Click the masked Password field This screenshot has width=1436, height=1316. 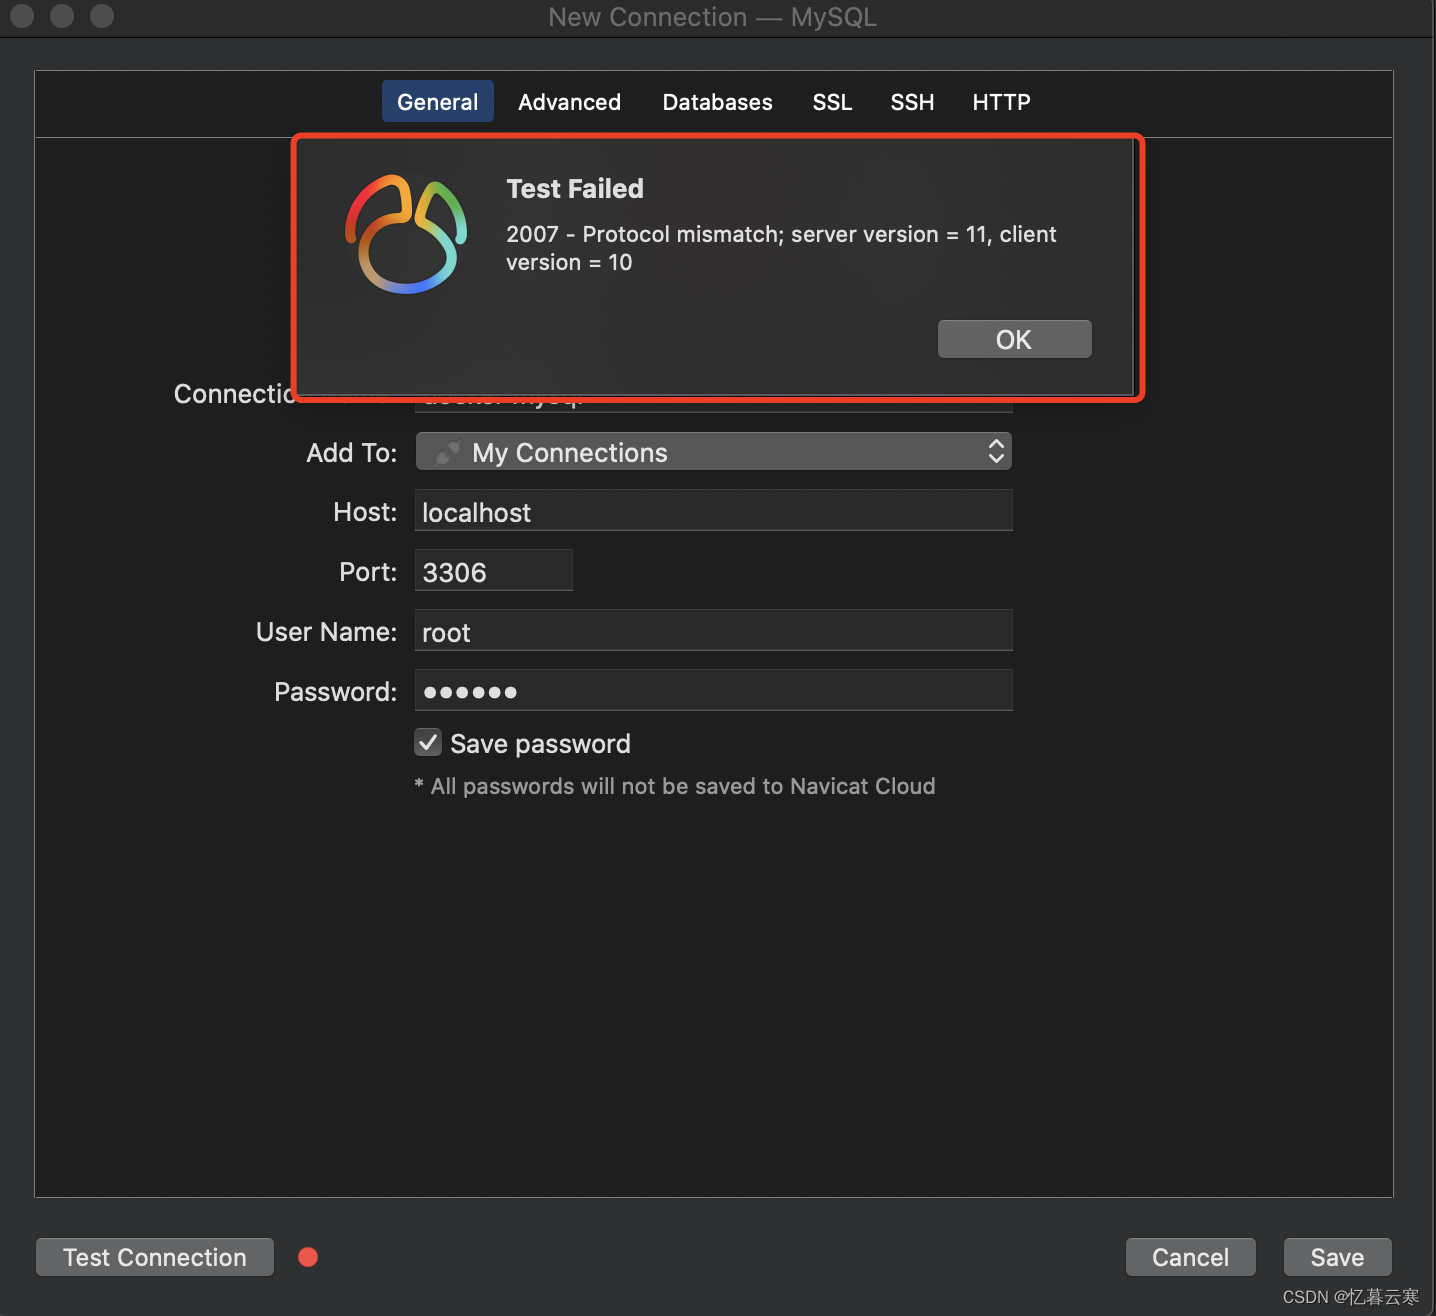[x=712, y=690]
